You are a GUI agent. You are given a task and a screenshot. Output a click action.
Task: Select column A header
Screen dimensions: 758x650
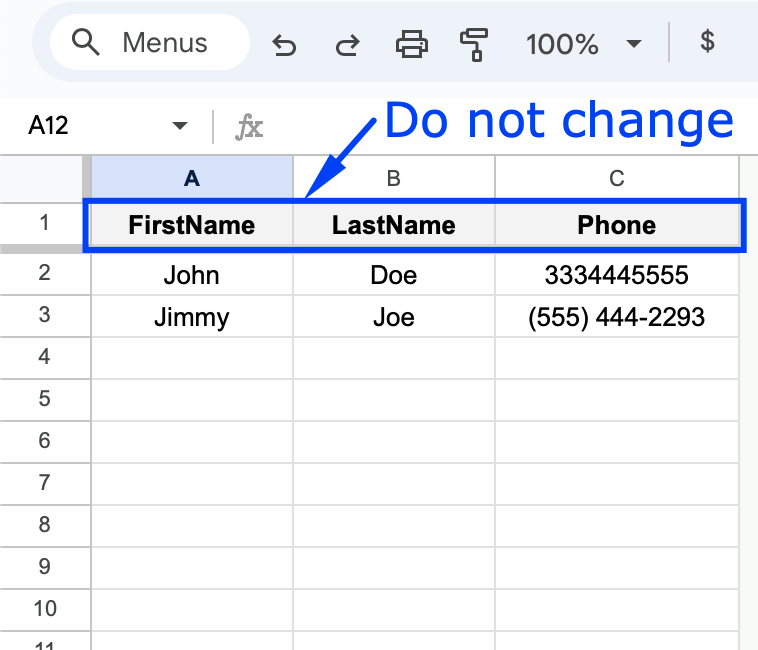point(192,178)
